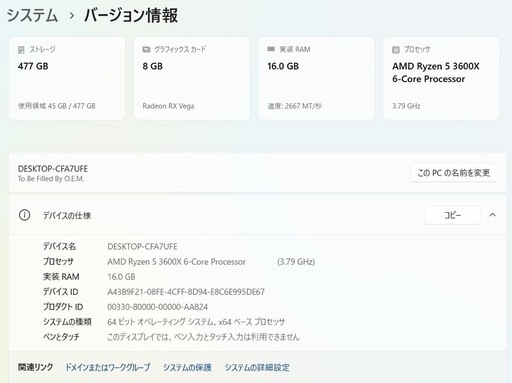Click この PC の名前を変更 button
The image size is (512, 383).
pyautogui.click(x=454, y=173)
